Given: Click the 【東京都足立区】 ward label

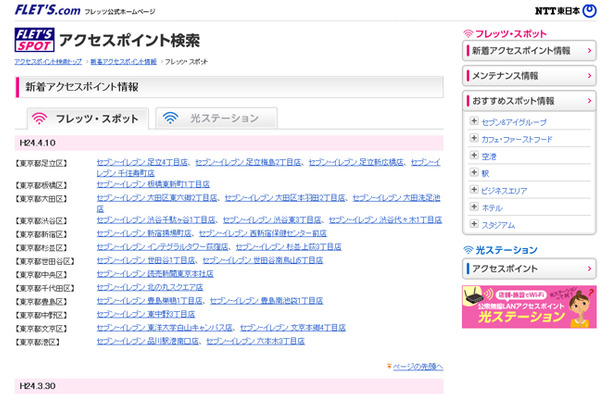Looking at the screenshot, I should tap(41, 163).
